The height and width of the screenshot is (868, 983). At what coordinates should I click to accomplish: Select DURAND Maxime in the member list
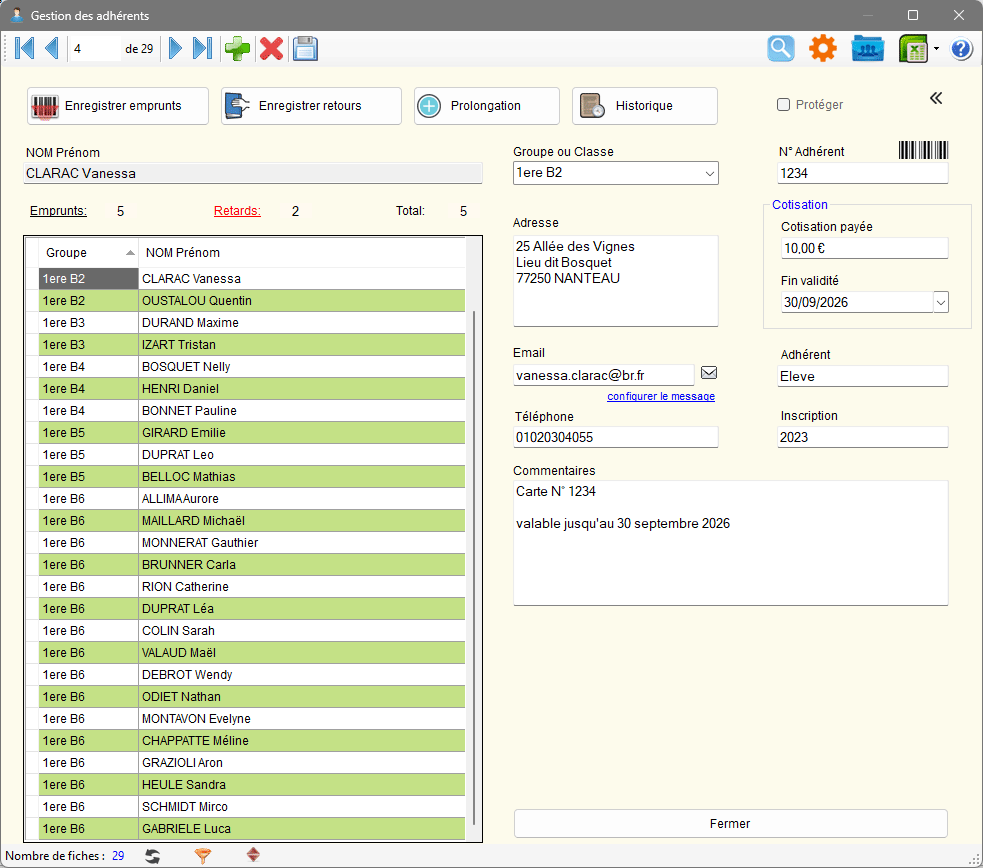192,322
